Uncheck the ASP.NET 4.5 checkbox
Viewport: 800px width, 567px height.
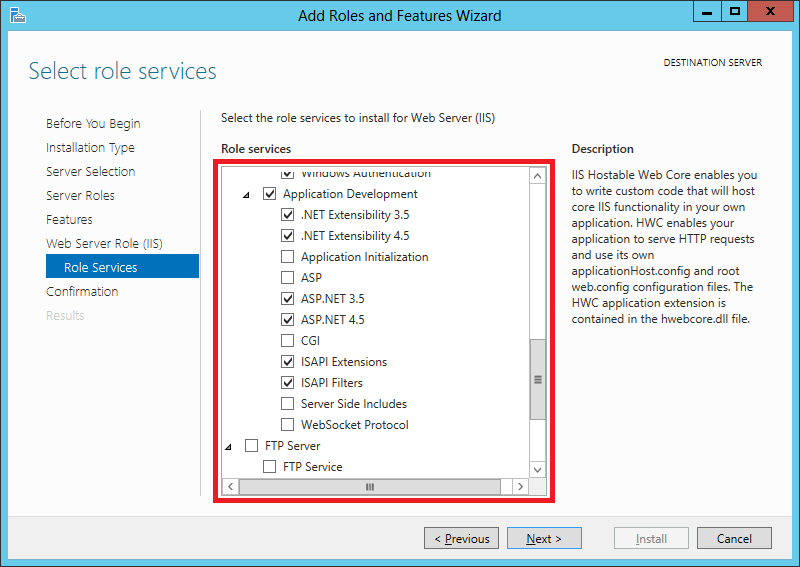288,319
